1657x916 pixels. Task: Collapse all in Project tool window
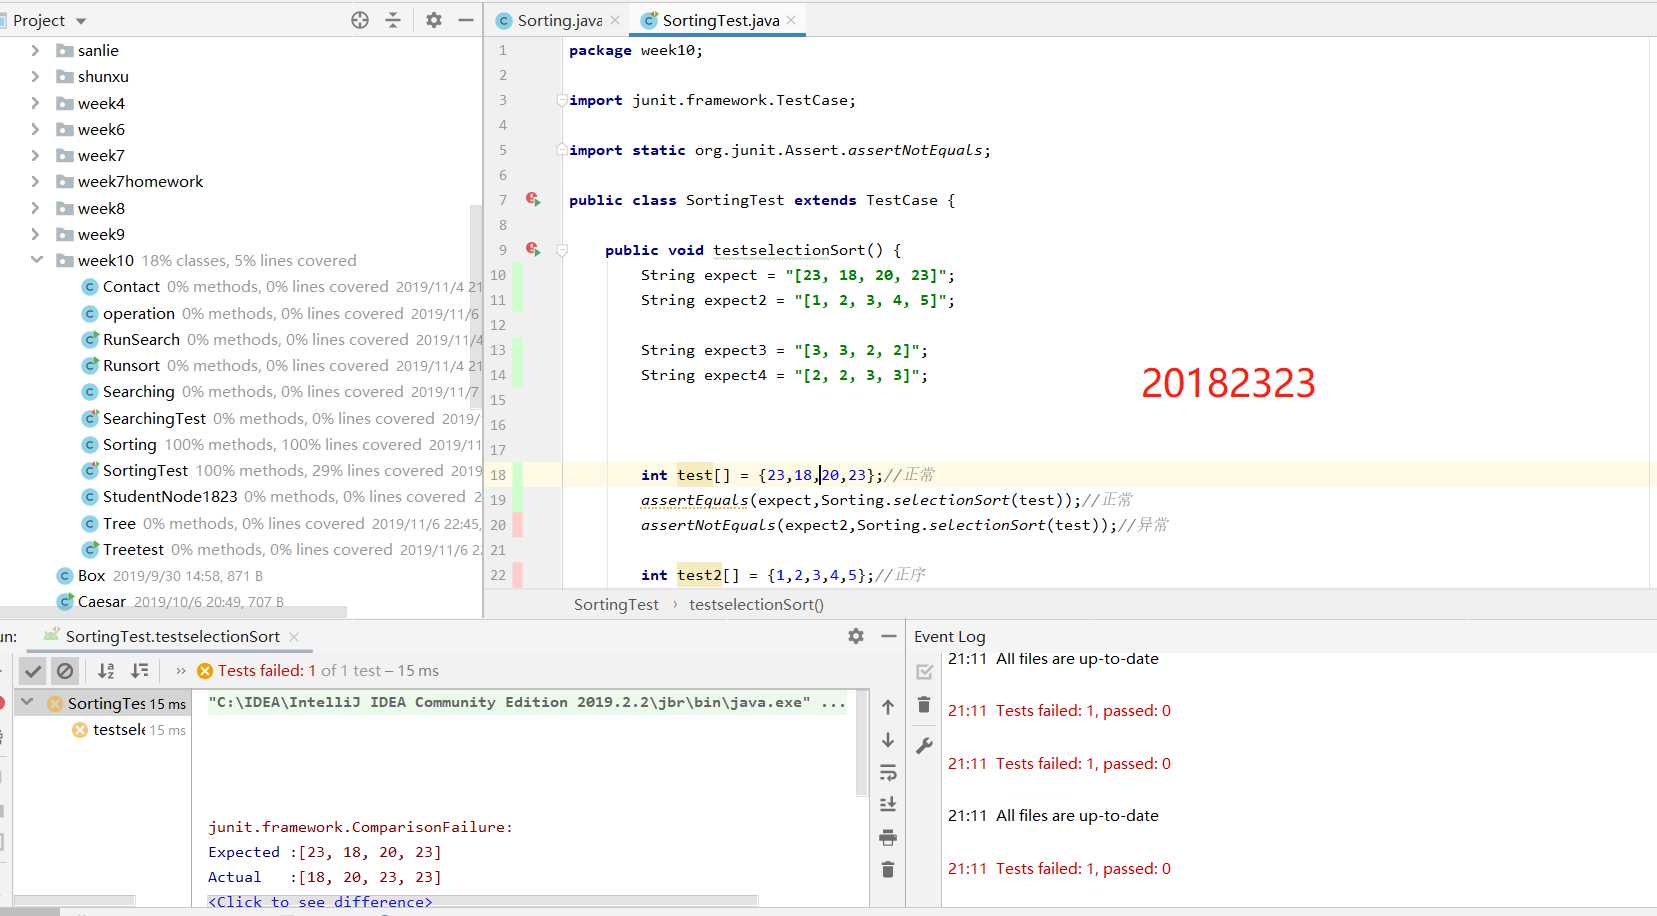tap(393, 20)
